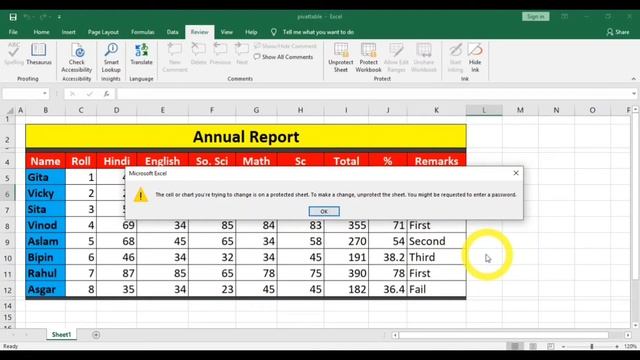Click the formula bar Enter checkmark
Viewport: 640px width, 360px height.
pyautogui.click(x=89, y=94)
